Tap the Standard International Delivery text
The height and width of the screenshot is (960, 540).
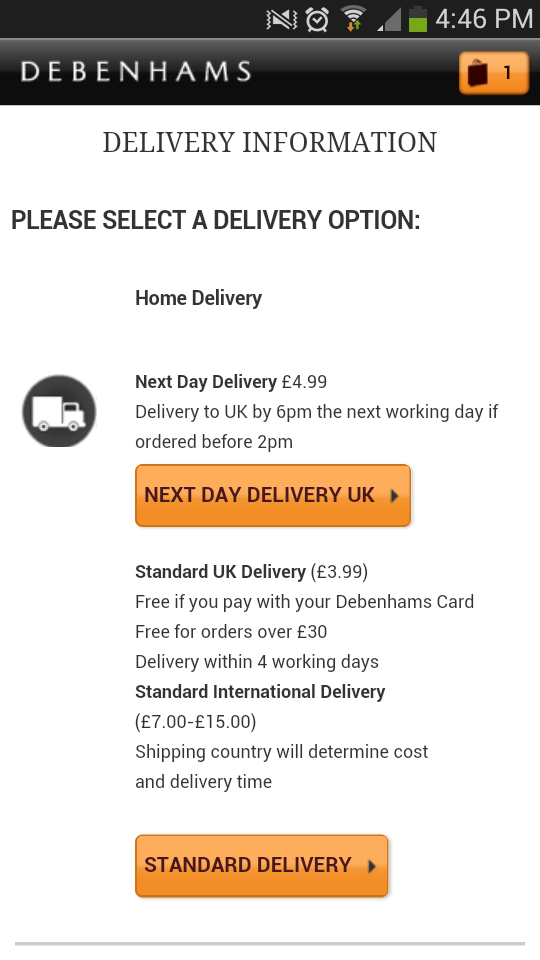pos(260,692)
